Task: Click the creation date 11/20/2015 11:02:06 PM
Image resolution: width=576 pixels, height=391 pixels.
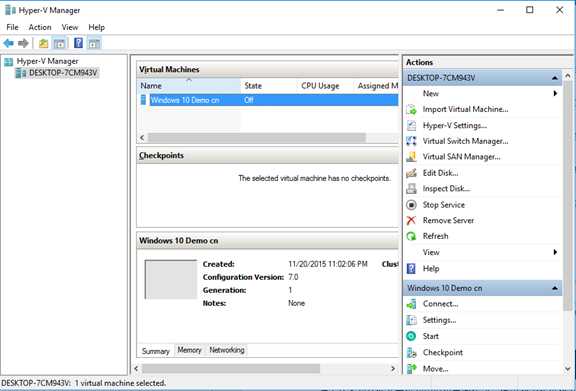Action: point(328,264)
